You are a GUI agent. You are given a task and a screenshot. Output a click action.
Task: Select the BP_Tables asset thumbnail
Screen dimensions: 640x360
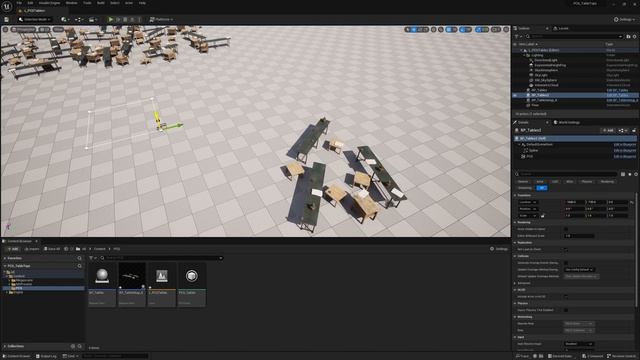coord(102,276)
